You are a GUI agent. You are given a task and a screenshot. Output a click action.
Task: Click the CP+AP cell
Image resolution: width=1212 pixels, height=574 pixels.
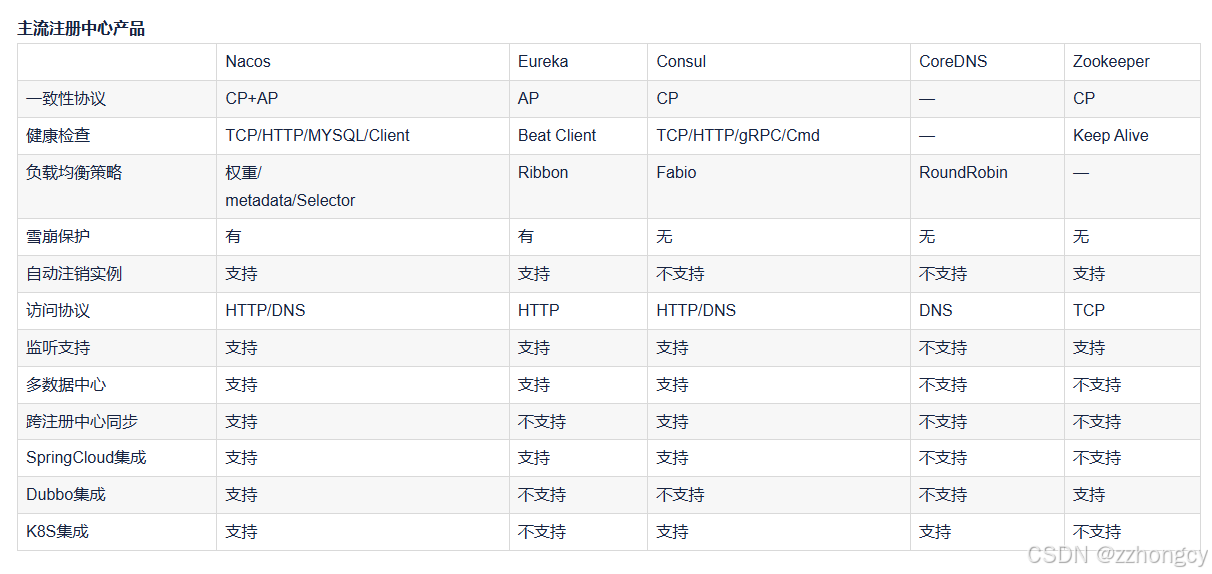click(252, 99)
